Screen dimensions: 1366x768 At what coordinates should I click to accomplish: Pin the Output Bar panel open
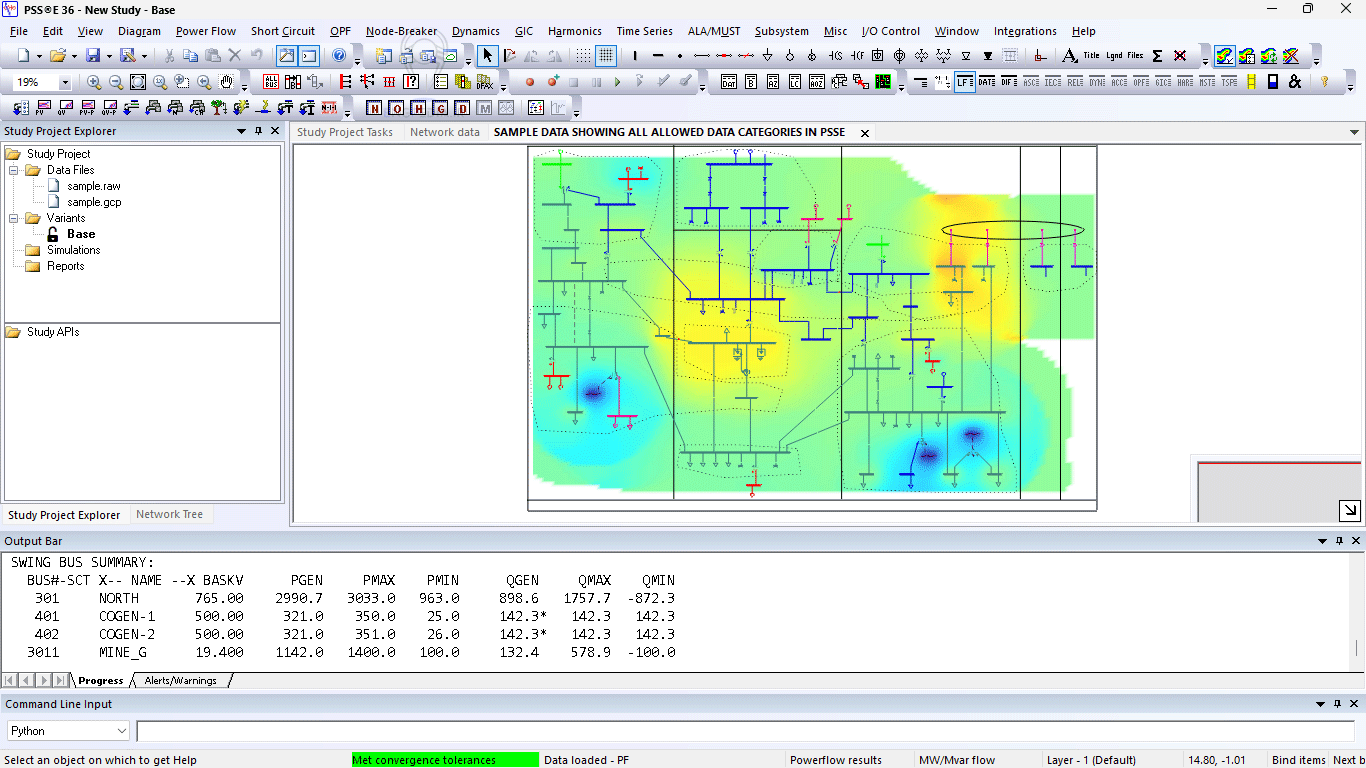click(x=1337, y=541)
